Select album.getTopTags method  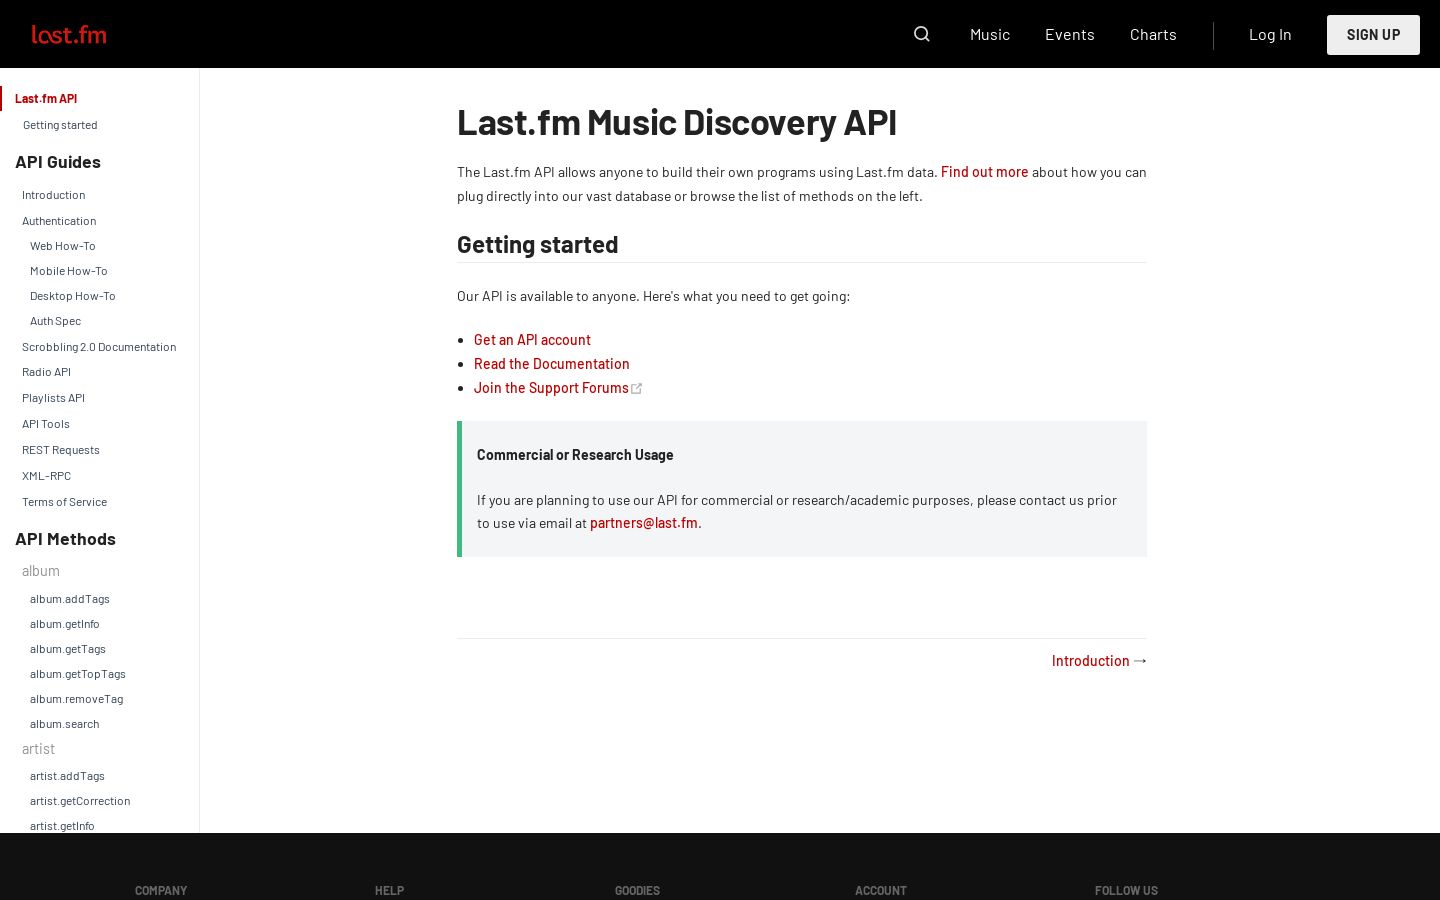coord(78,674)
